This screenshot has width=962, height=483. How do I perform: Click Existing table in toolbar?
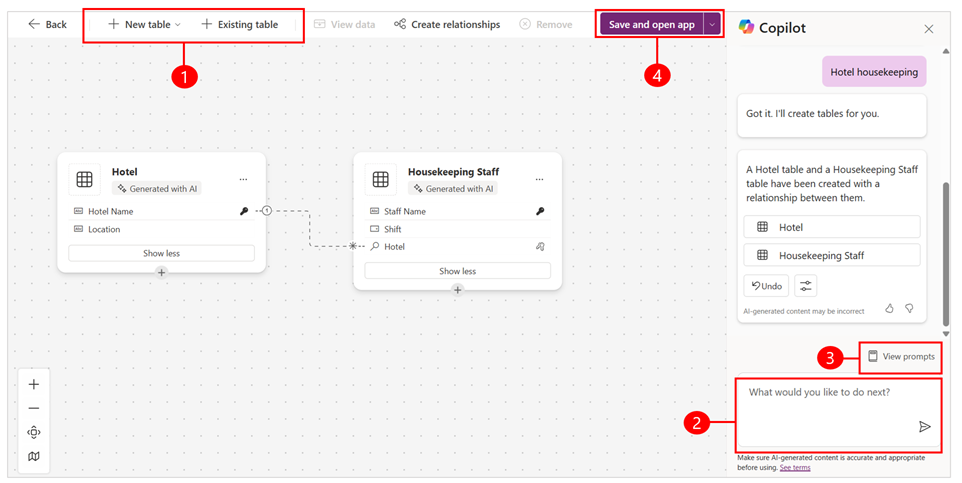pos(240,24)
